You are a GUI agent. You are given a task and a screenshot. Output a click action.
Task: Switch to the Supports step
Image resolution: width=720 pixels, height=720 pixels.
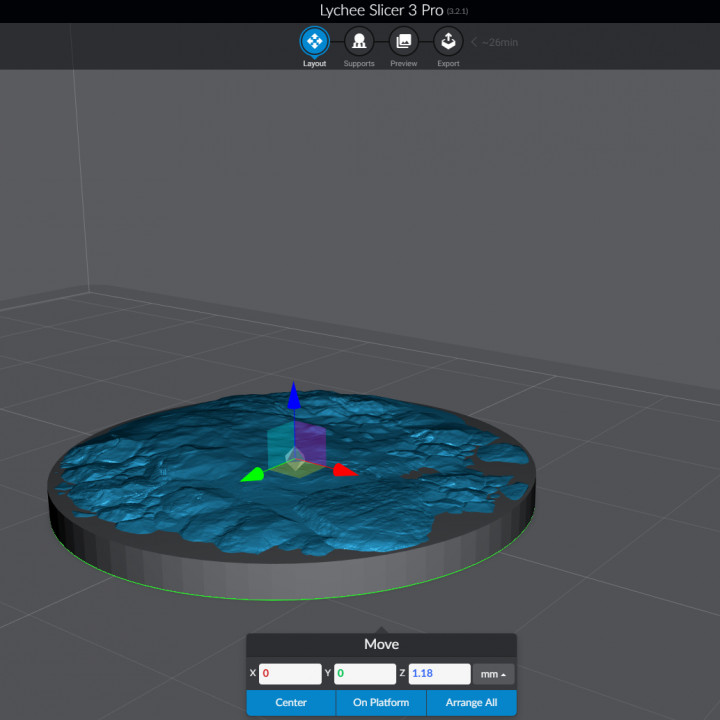(358, 42)
